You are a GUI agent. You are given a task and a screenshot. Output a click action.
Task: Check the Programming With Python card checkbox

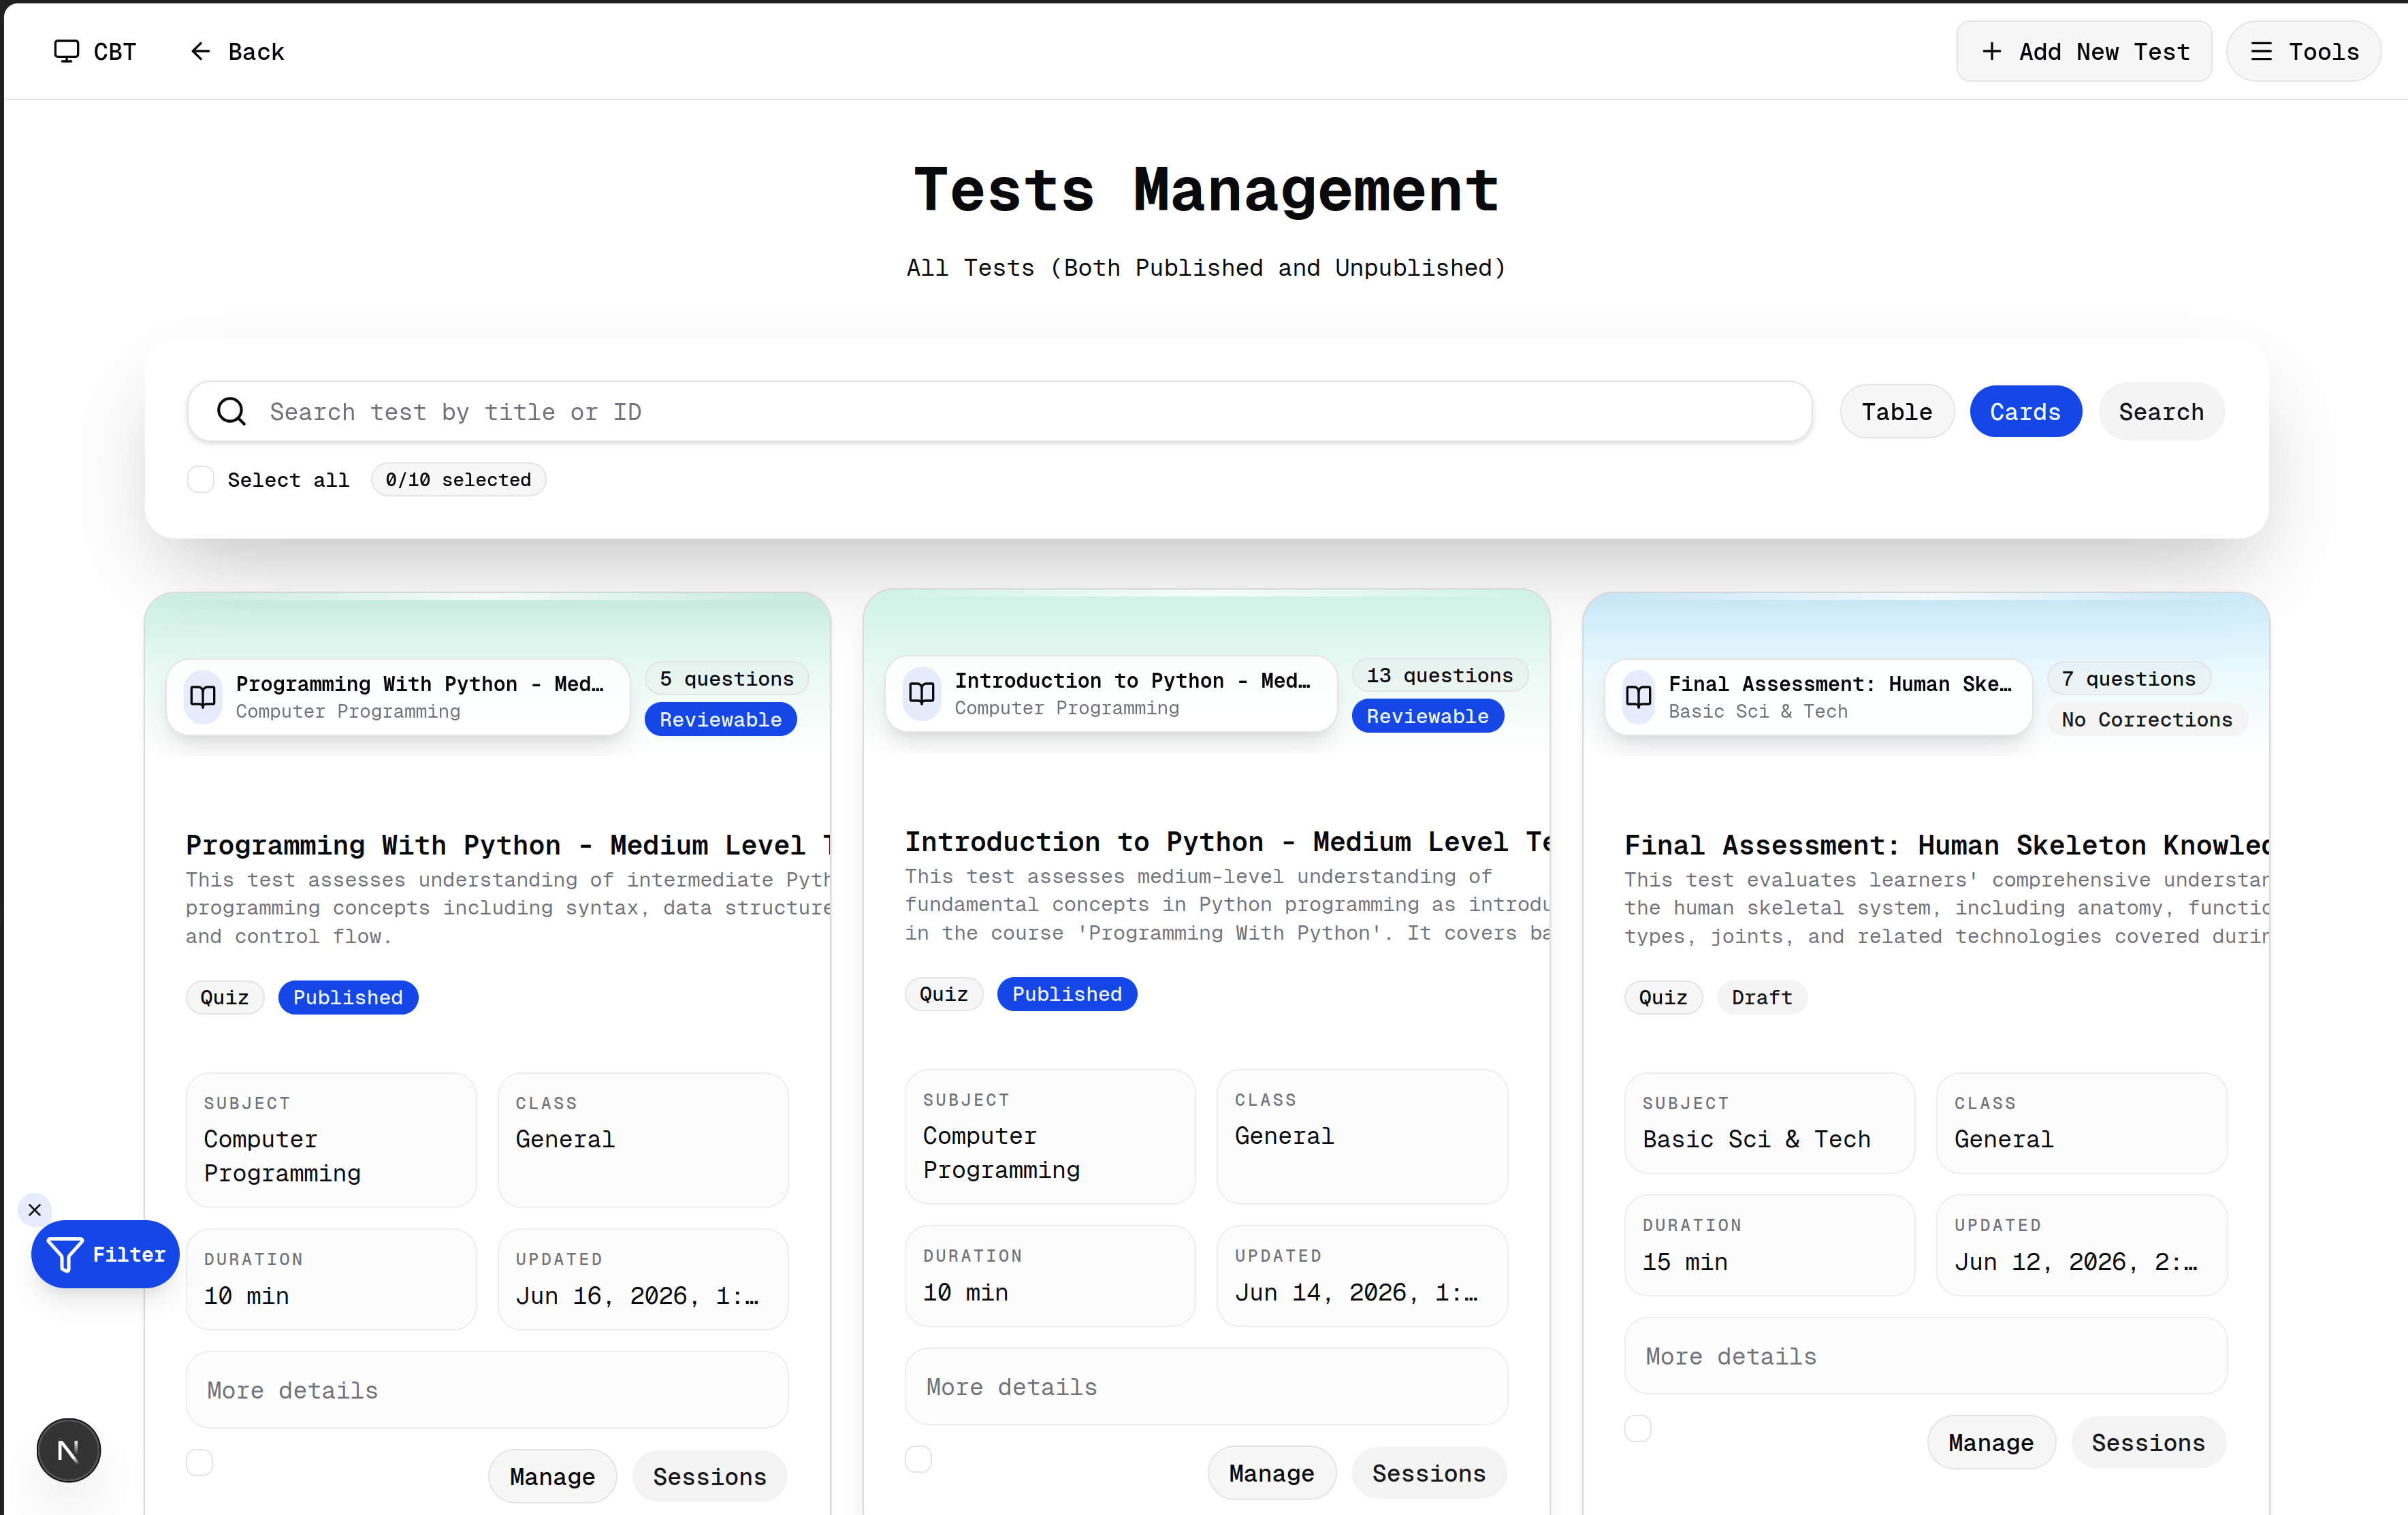(x=200, y=1462)
